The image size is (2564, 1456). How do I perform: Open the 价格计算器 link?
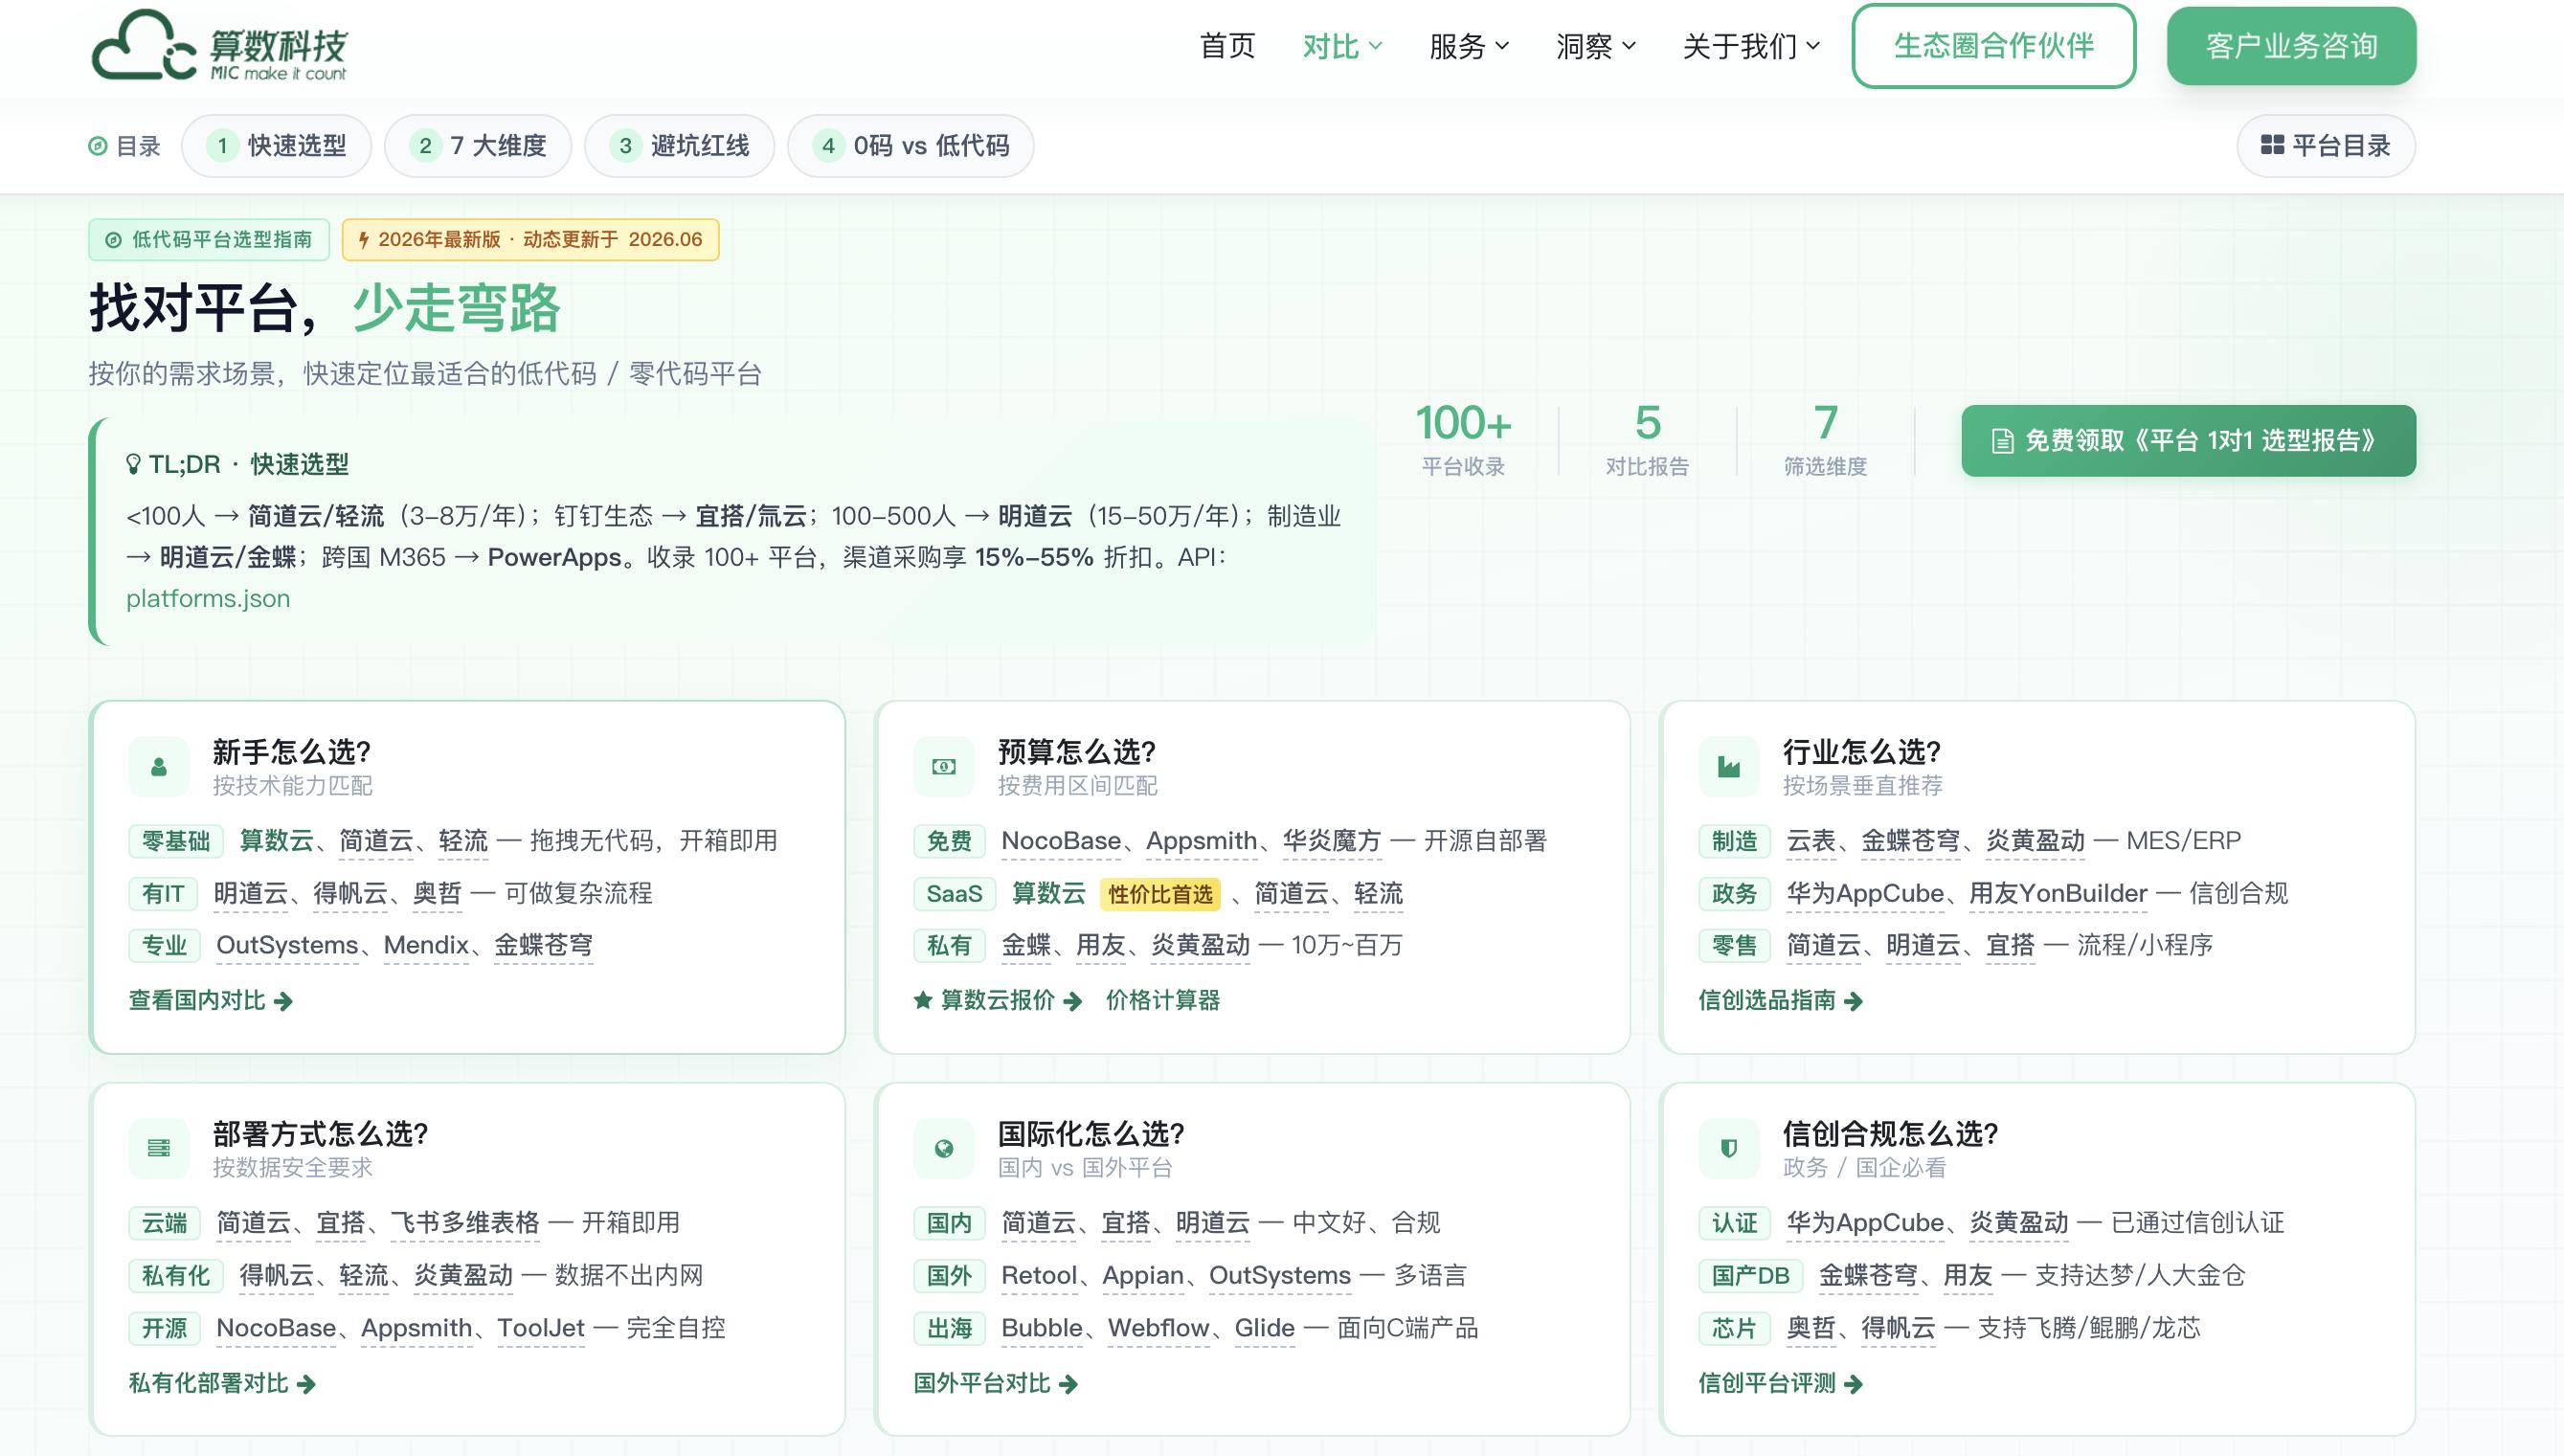(x=1163, y=1000)
